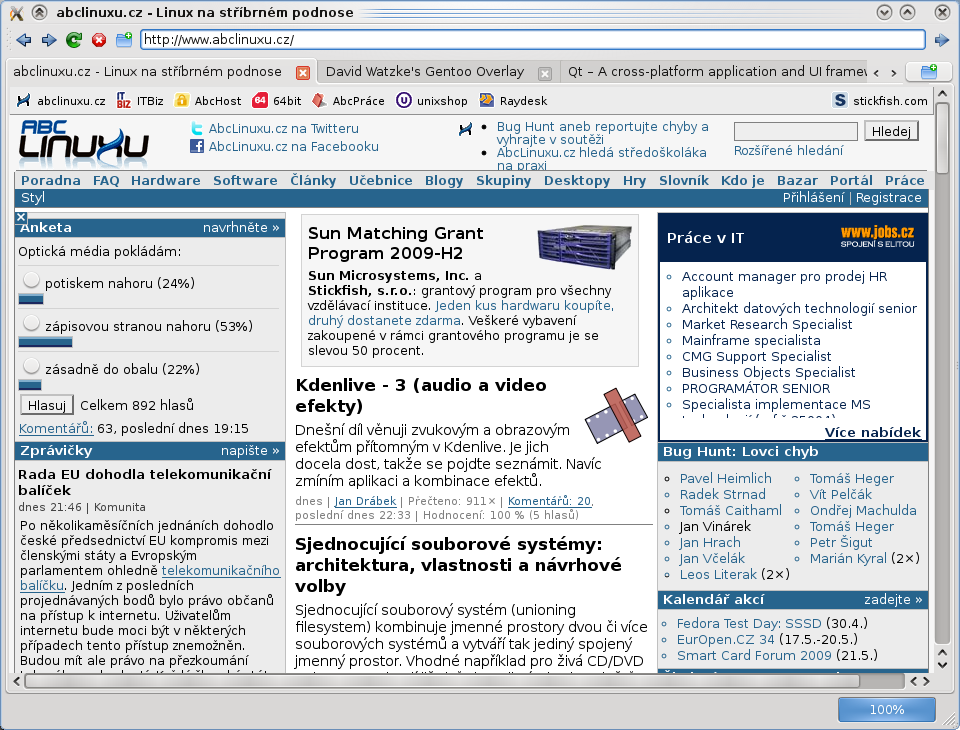Switch to the David Watzke's Gentoo Overlay tab
The height and width of the screenshot is (730, 960).
tap(425, 72)
